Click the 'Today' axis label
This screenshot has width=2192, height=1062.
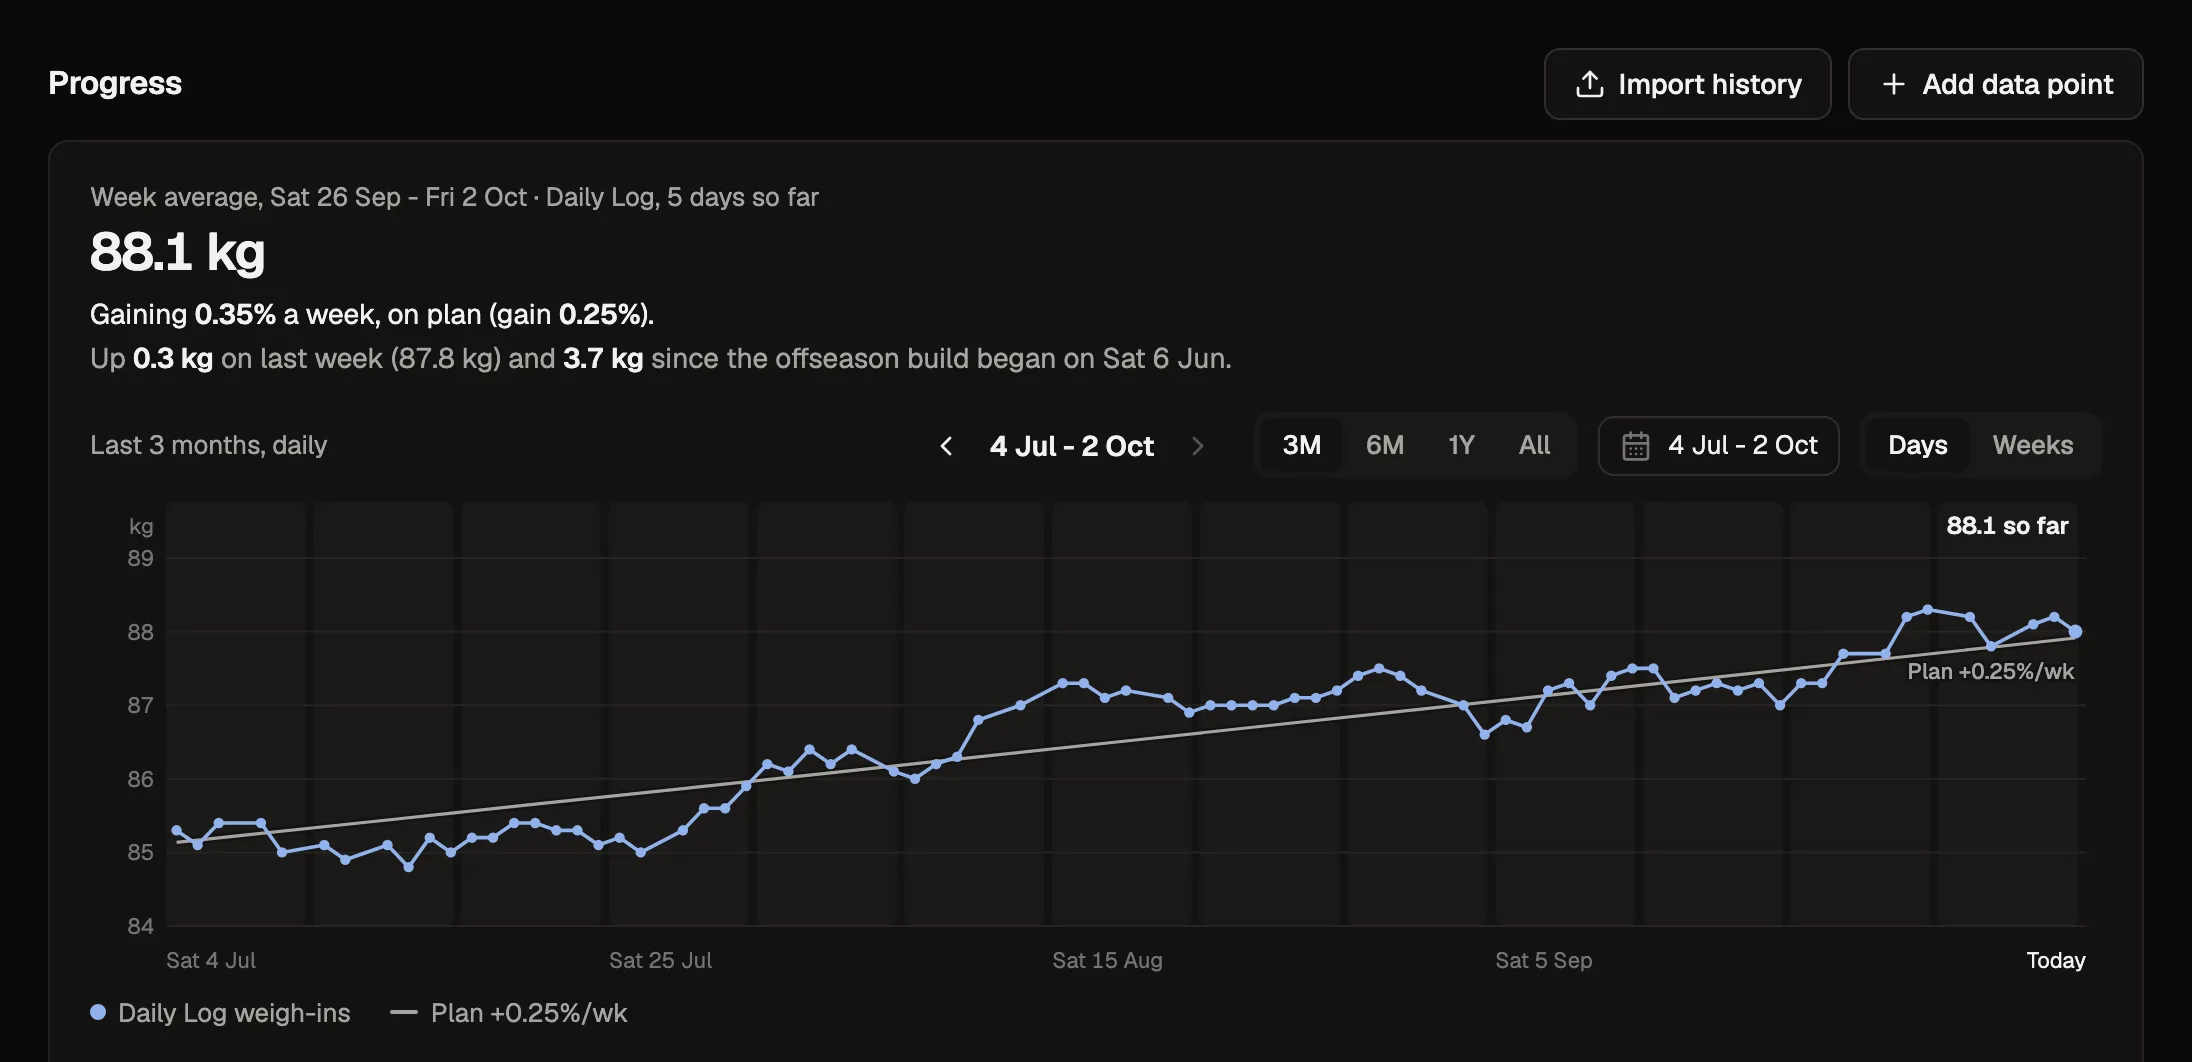[2055, 960]
